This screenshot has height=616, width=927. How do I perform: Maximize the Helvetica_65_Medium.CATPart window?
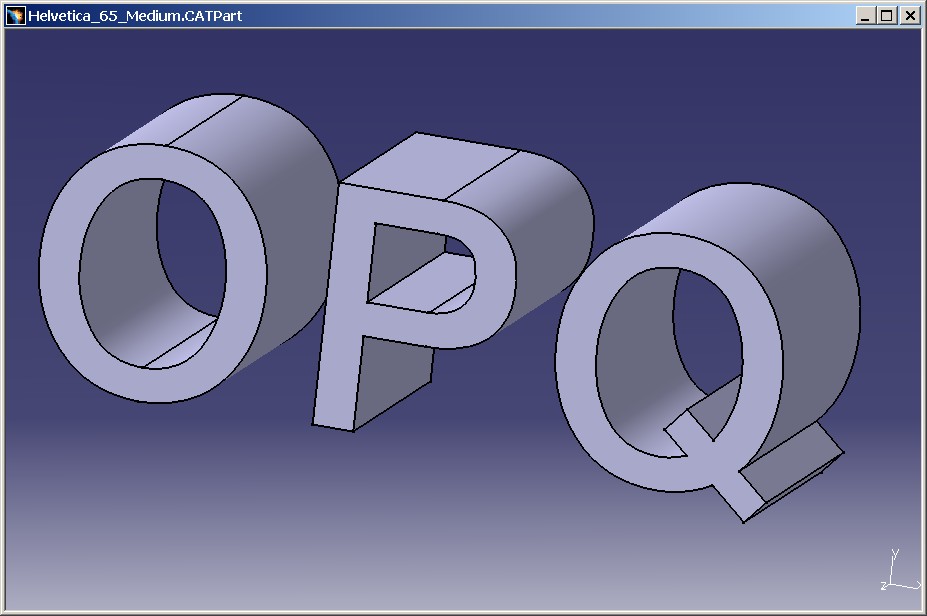(x=887, y=16)
